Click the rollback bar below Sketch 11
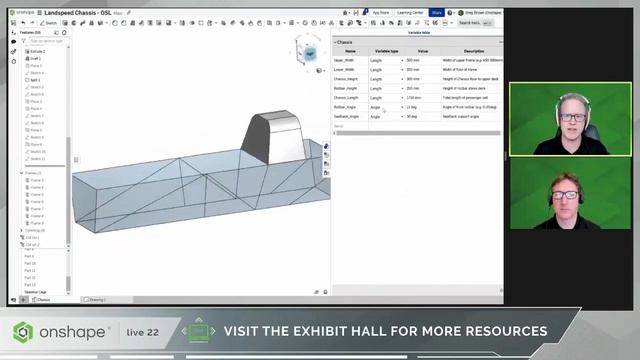This screenshot has width=640, height=360. pyautogui.click(x=45, y=166)
